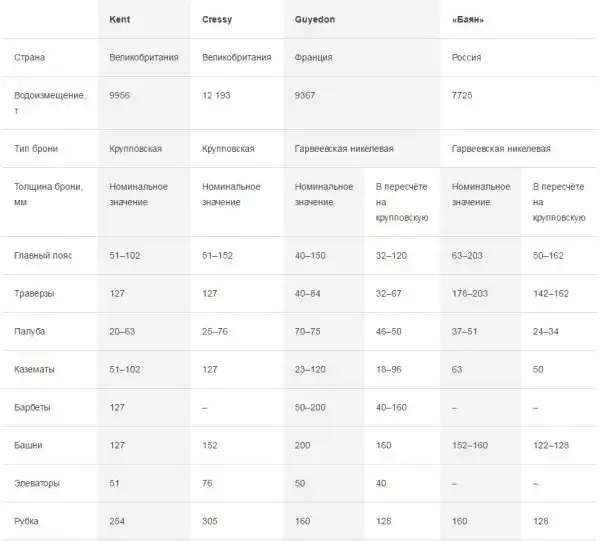This screenshot has height=541, width=600.
Task: Click the Элеваторы row label
Action: click(x=39, y=483)
